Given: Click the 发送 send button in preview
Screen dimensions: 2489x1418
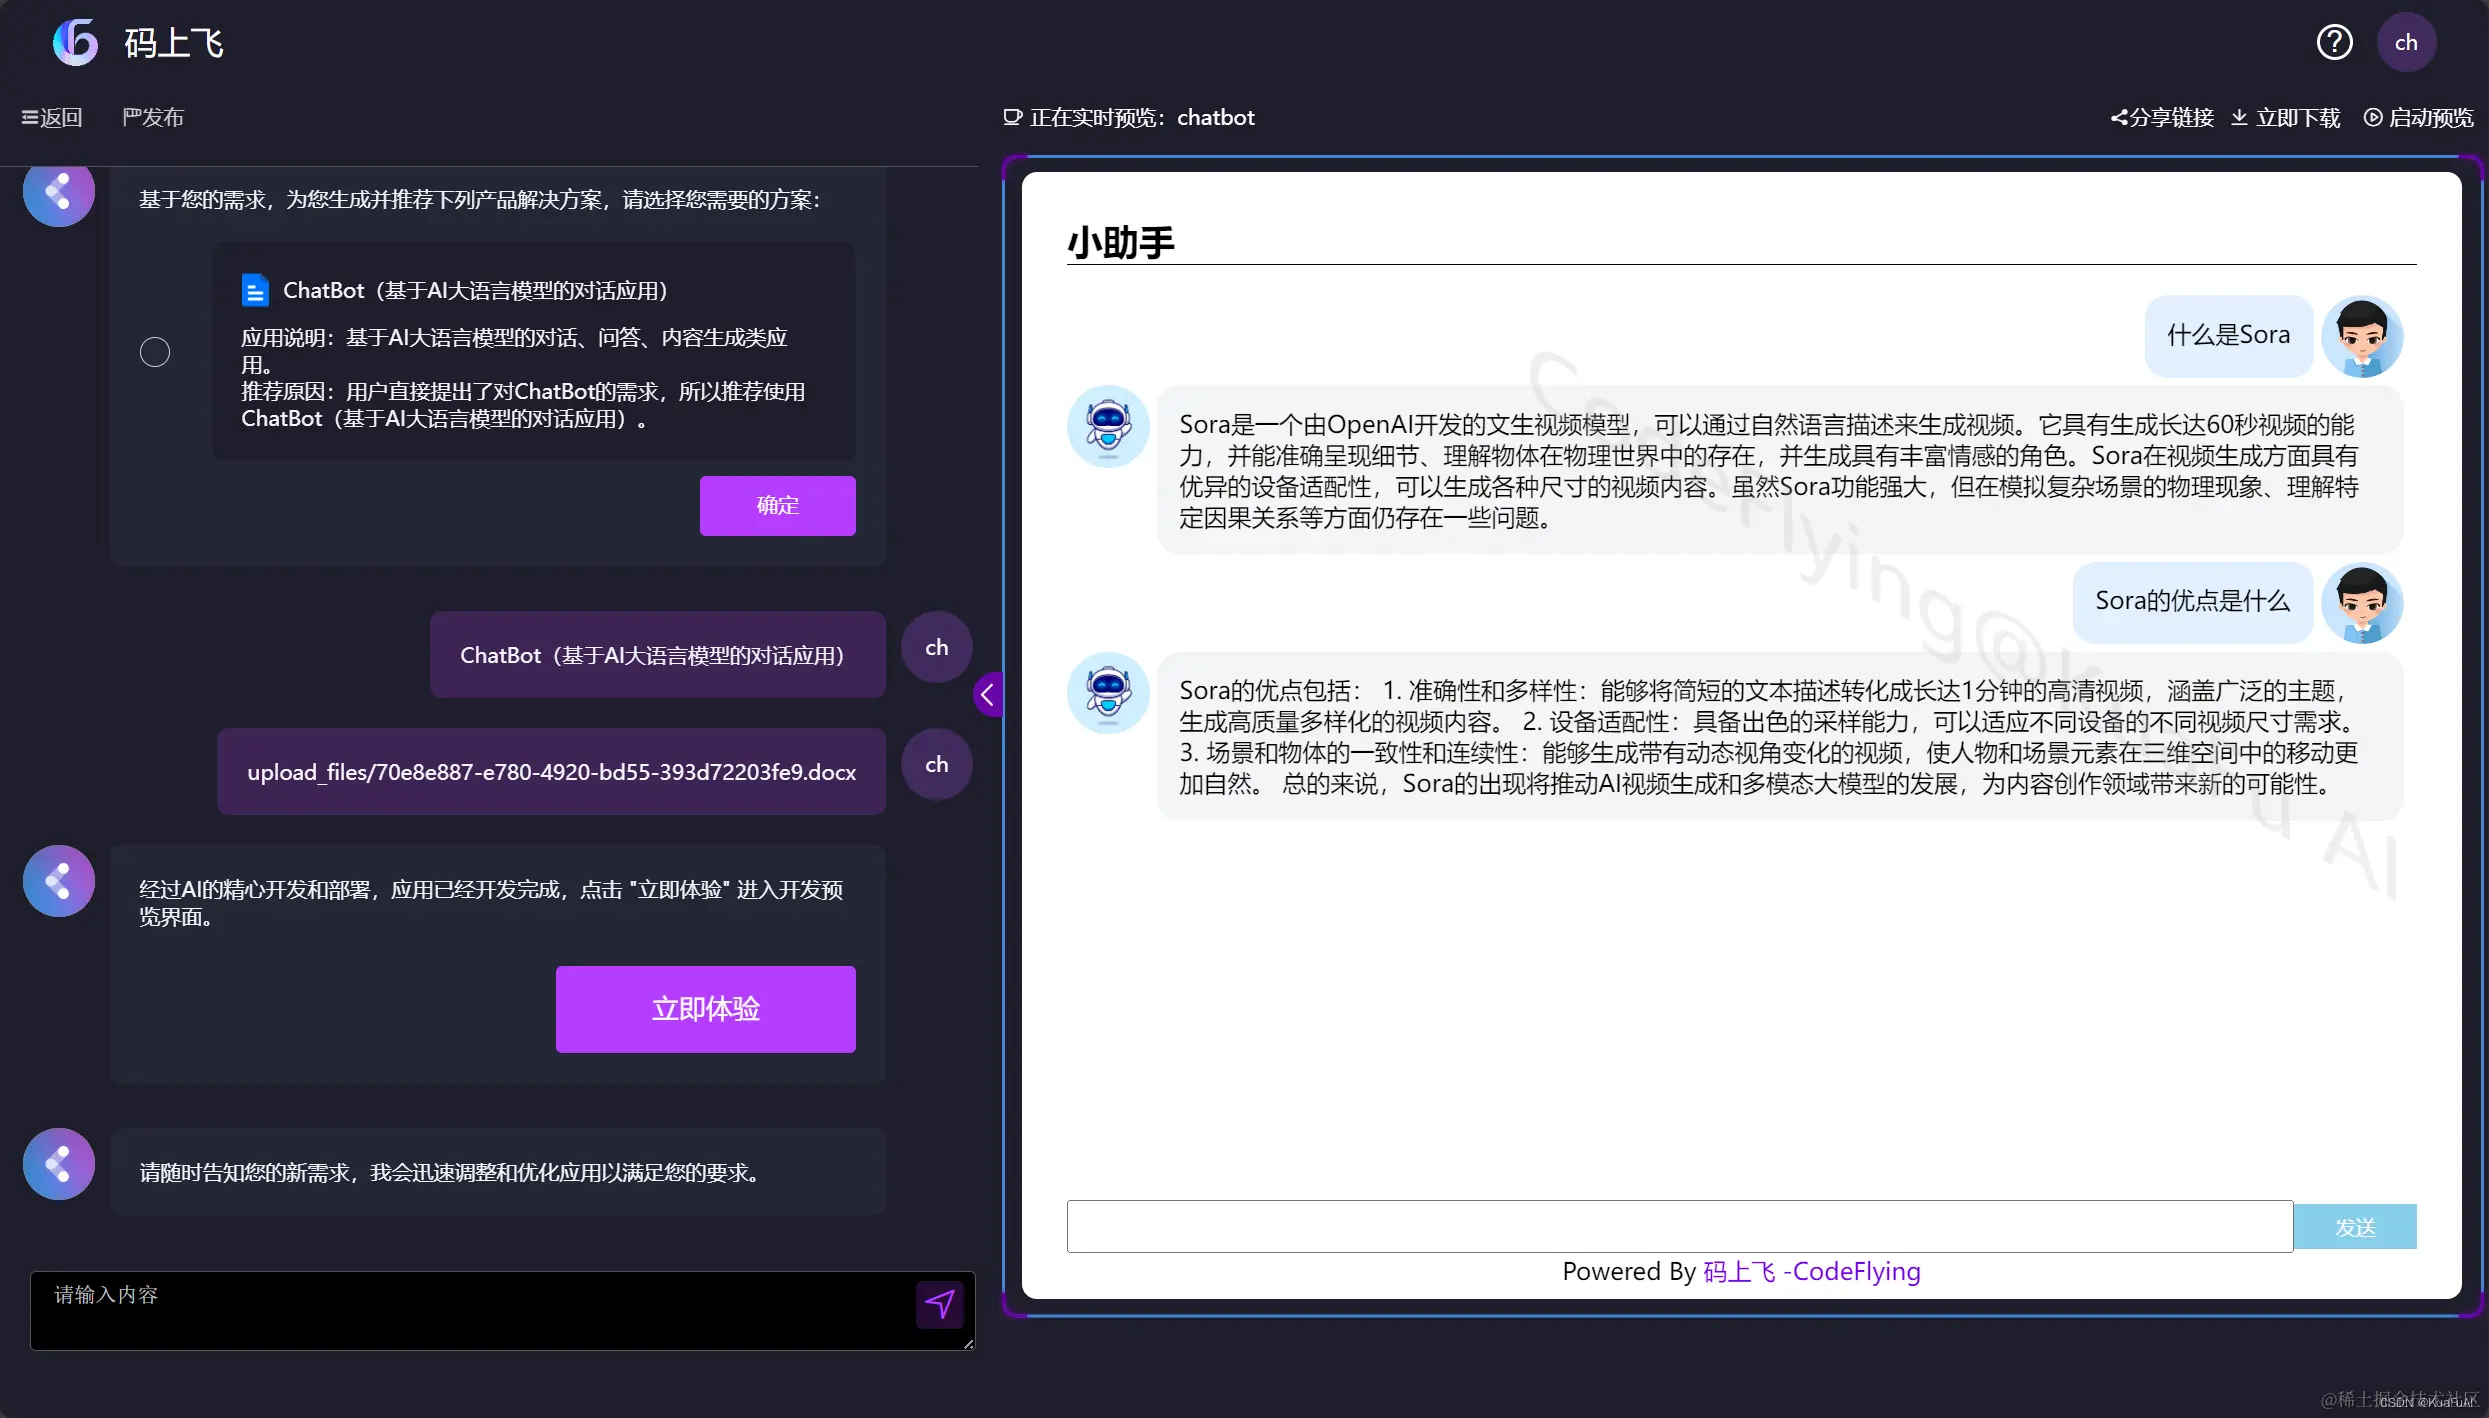Looking at the screenshot, I should click(2355, 1227).
